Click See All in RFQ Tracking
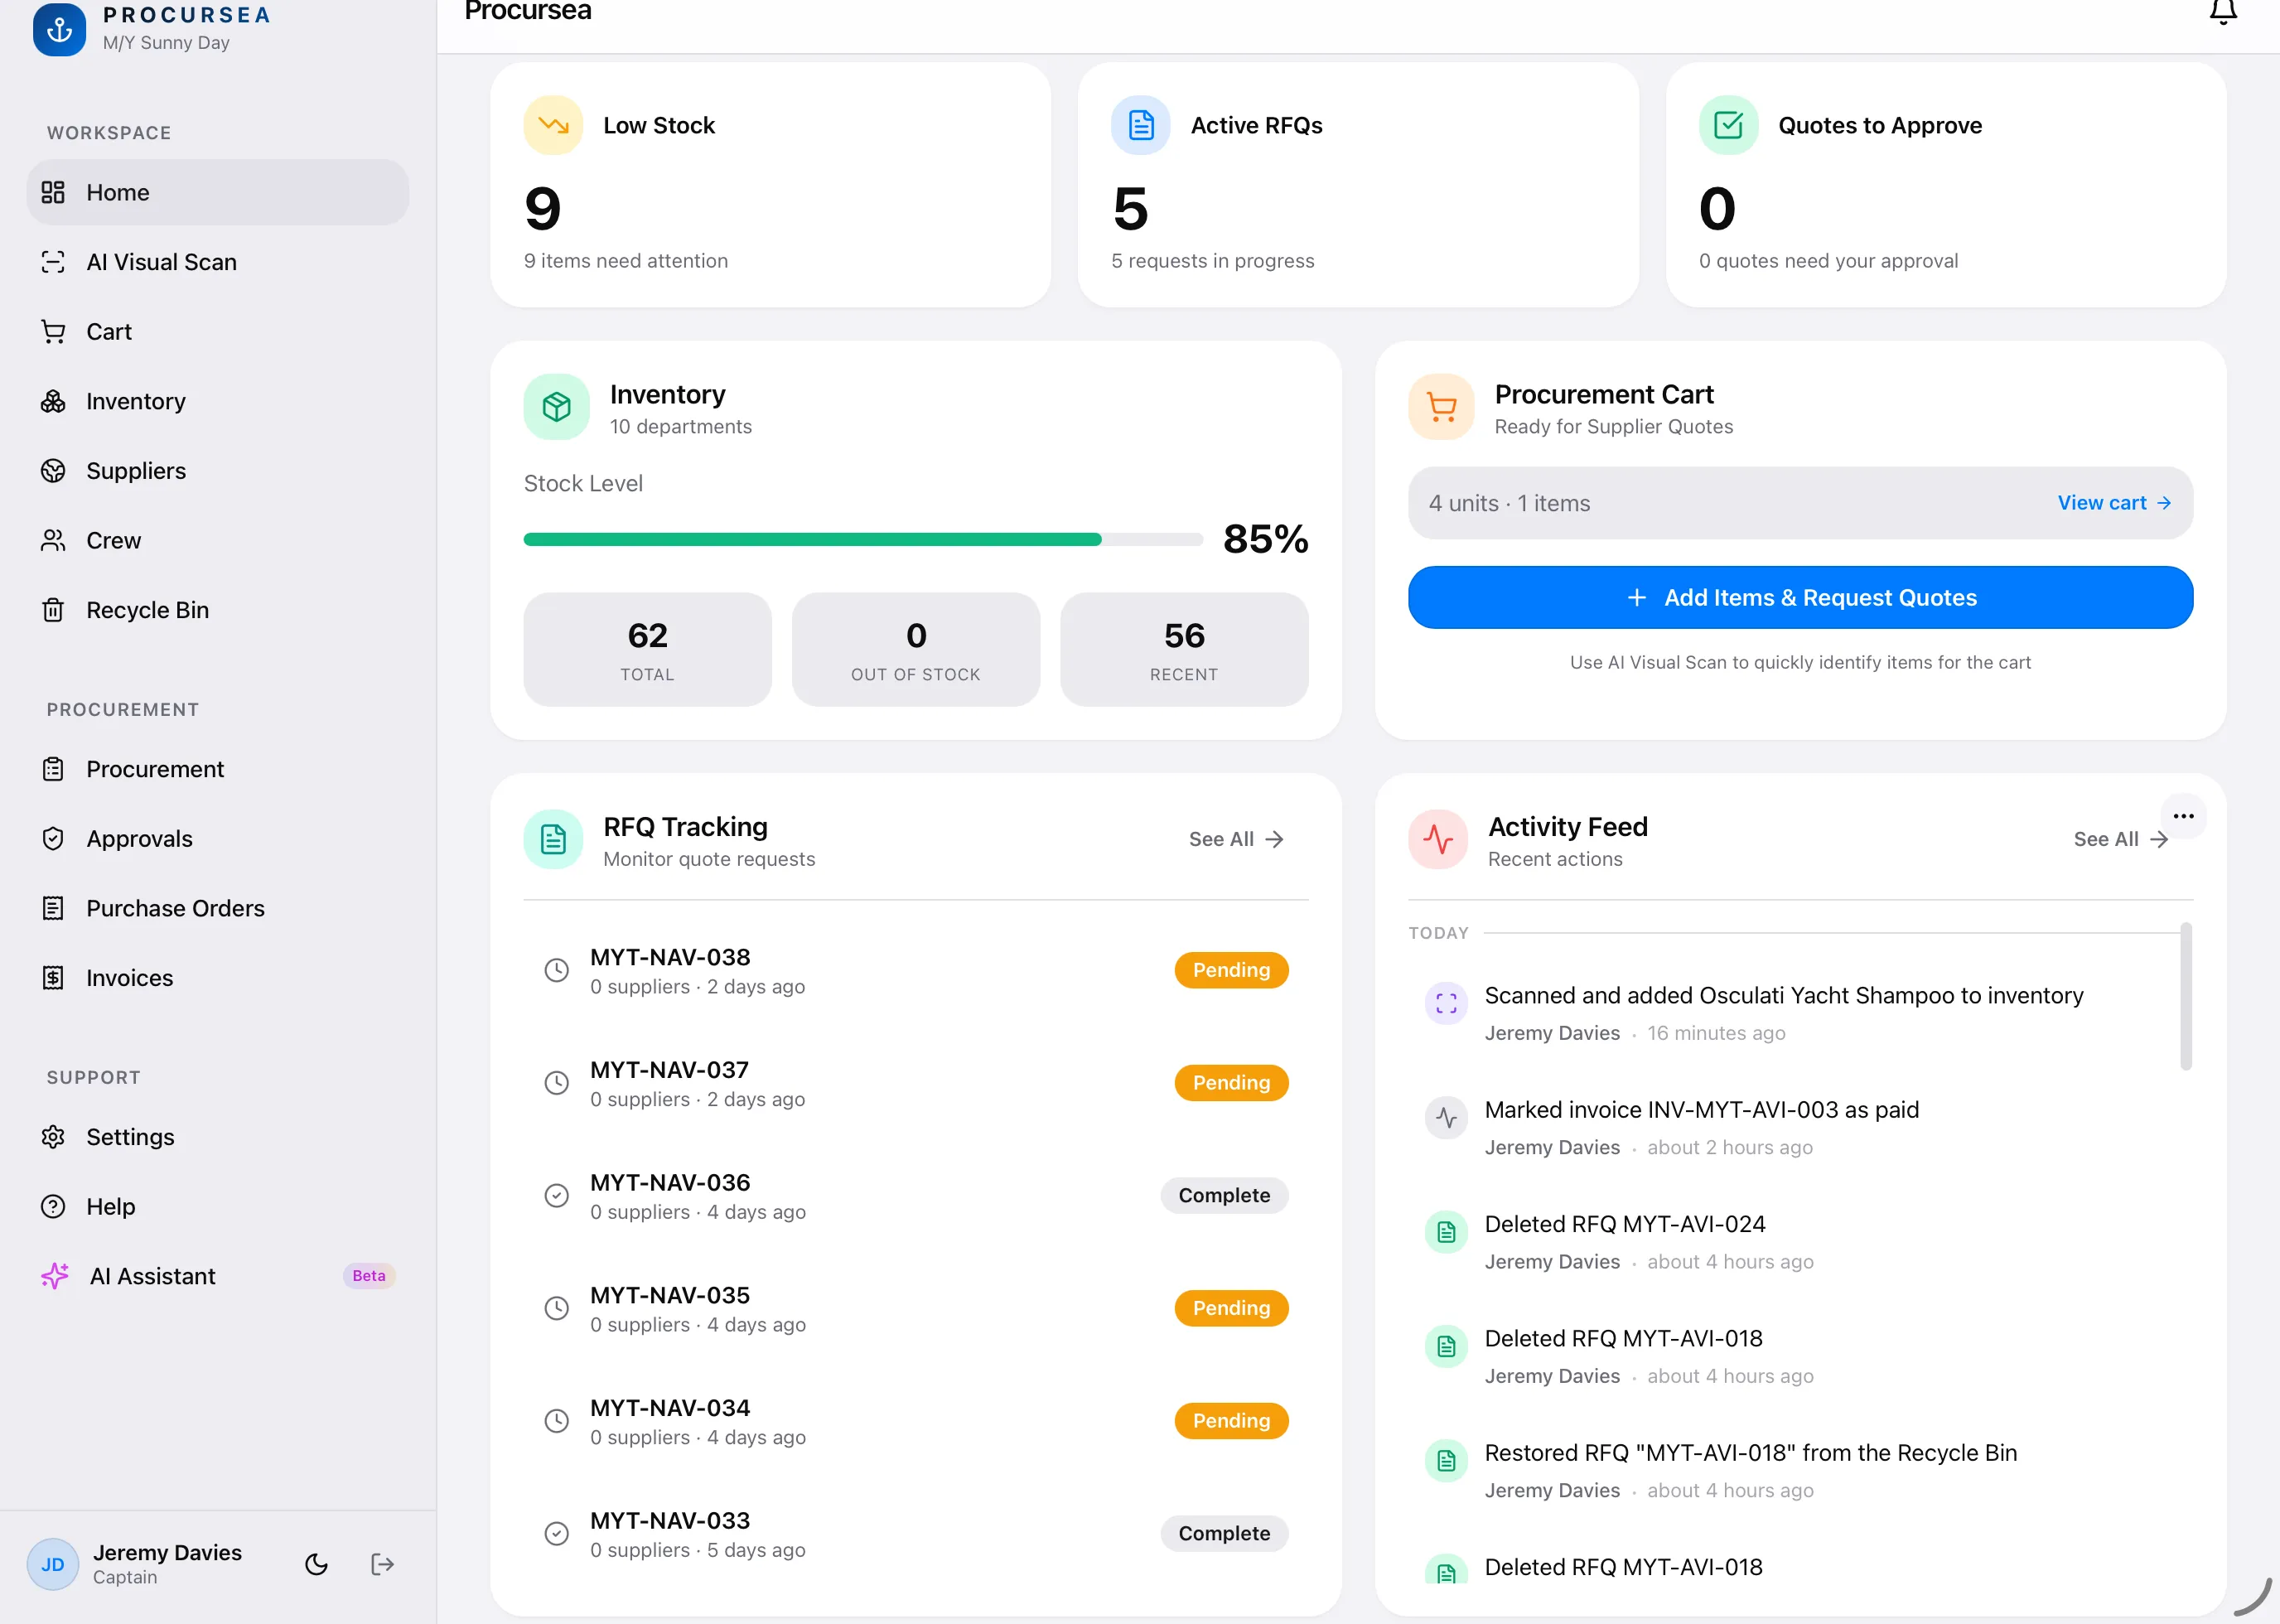This screenshot has height=1624, width=2280. click(1236, 839)
